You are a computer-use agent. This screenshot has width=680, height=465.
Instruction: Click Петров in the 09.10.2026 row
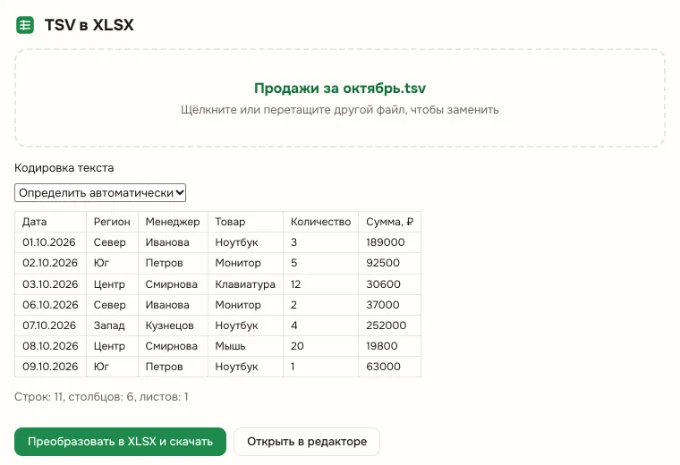tap(173, 367)
